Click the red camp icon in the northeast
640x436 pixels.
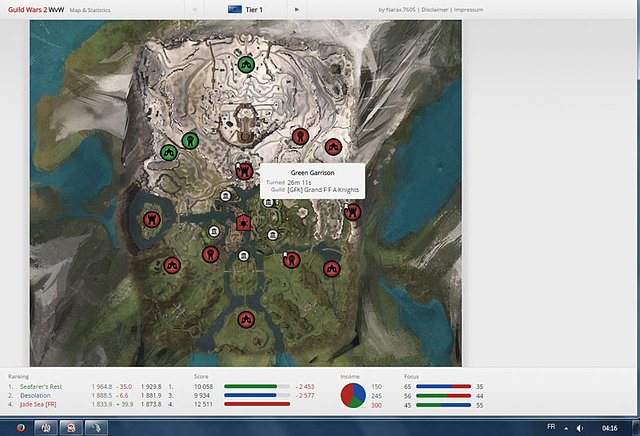[334, 147]
